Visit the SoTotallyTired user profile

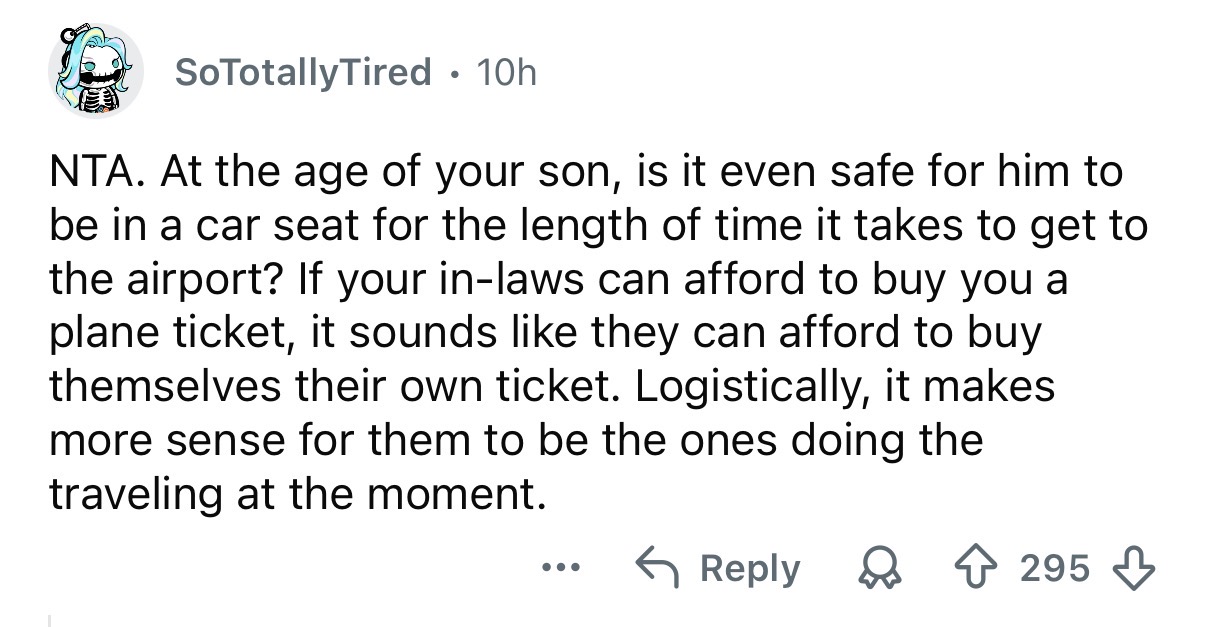point(303,72)
